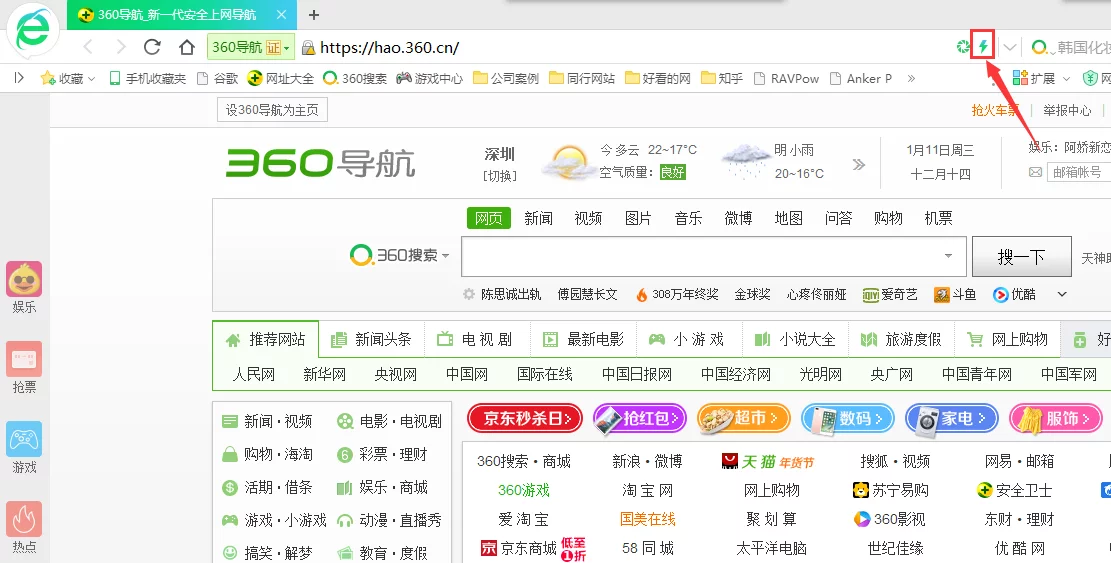The height and width of the screenshot is (563, 1111).
Task: Expand the 收藏 dropdown arrow
Action: [x=91, y=79]
